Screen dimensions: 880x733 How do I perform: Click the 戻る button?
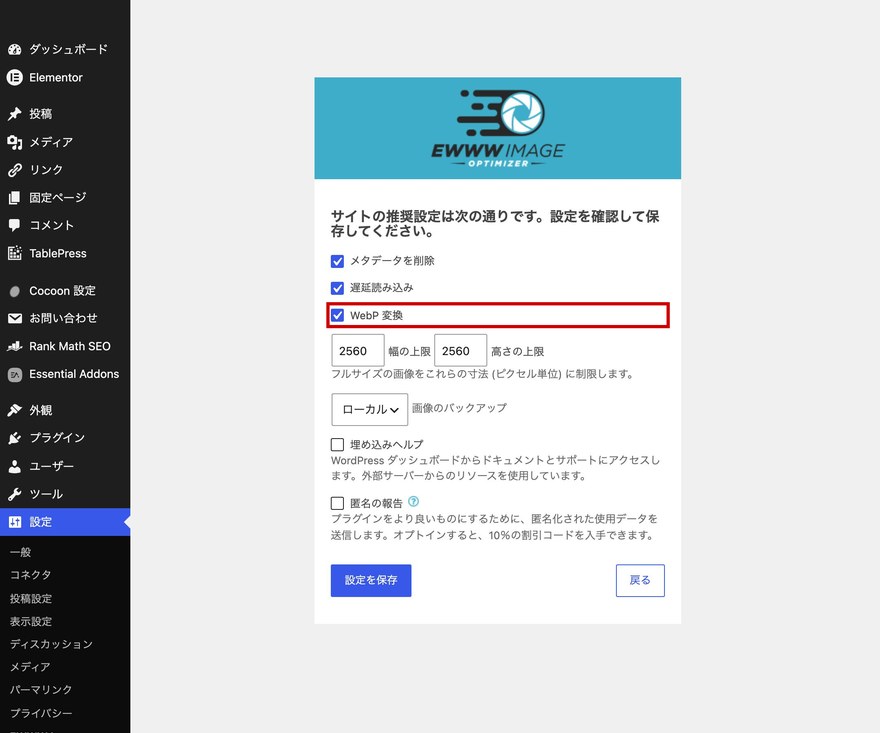(640, 580)
